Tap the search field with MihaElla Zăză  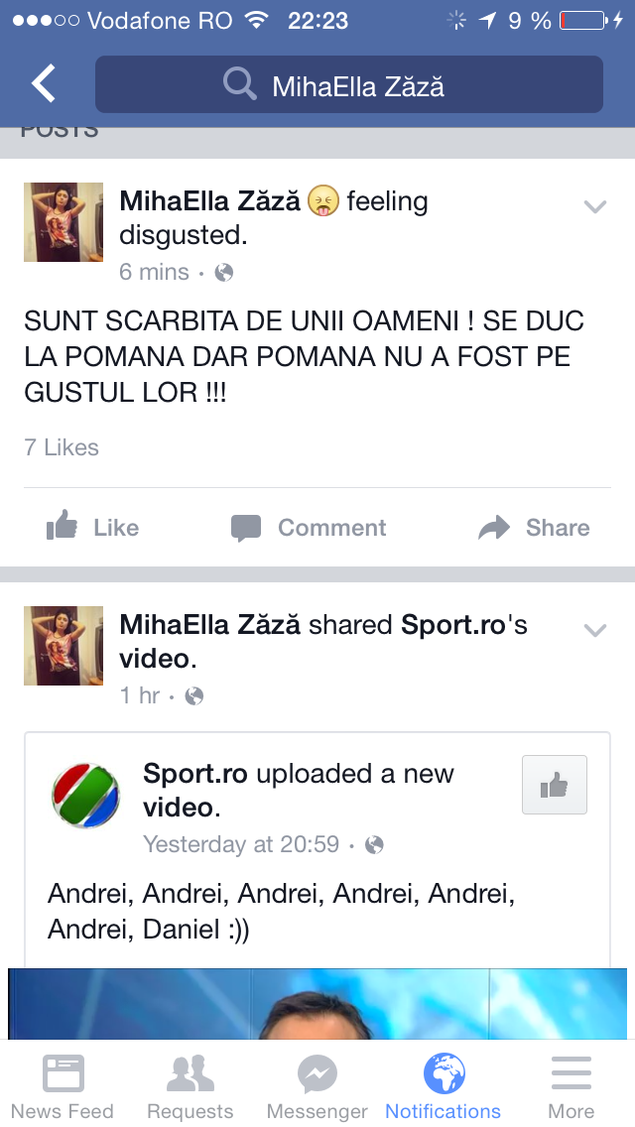(x=349, y=85)
